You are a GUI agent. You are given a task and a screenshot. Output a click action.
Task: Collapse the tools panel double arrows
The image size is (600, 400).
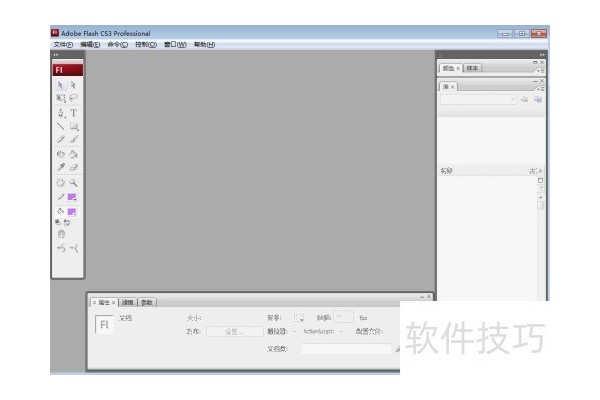coord(56,55)
